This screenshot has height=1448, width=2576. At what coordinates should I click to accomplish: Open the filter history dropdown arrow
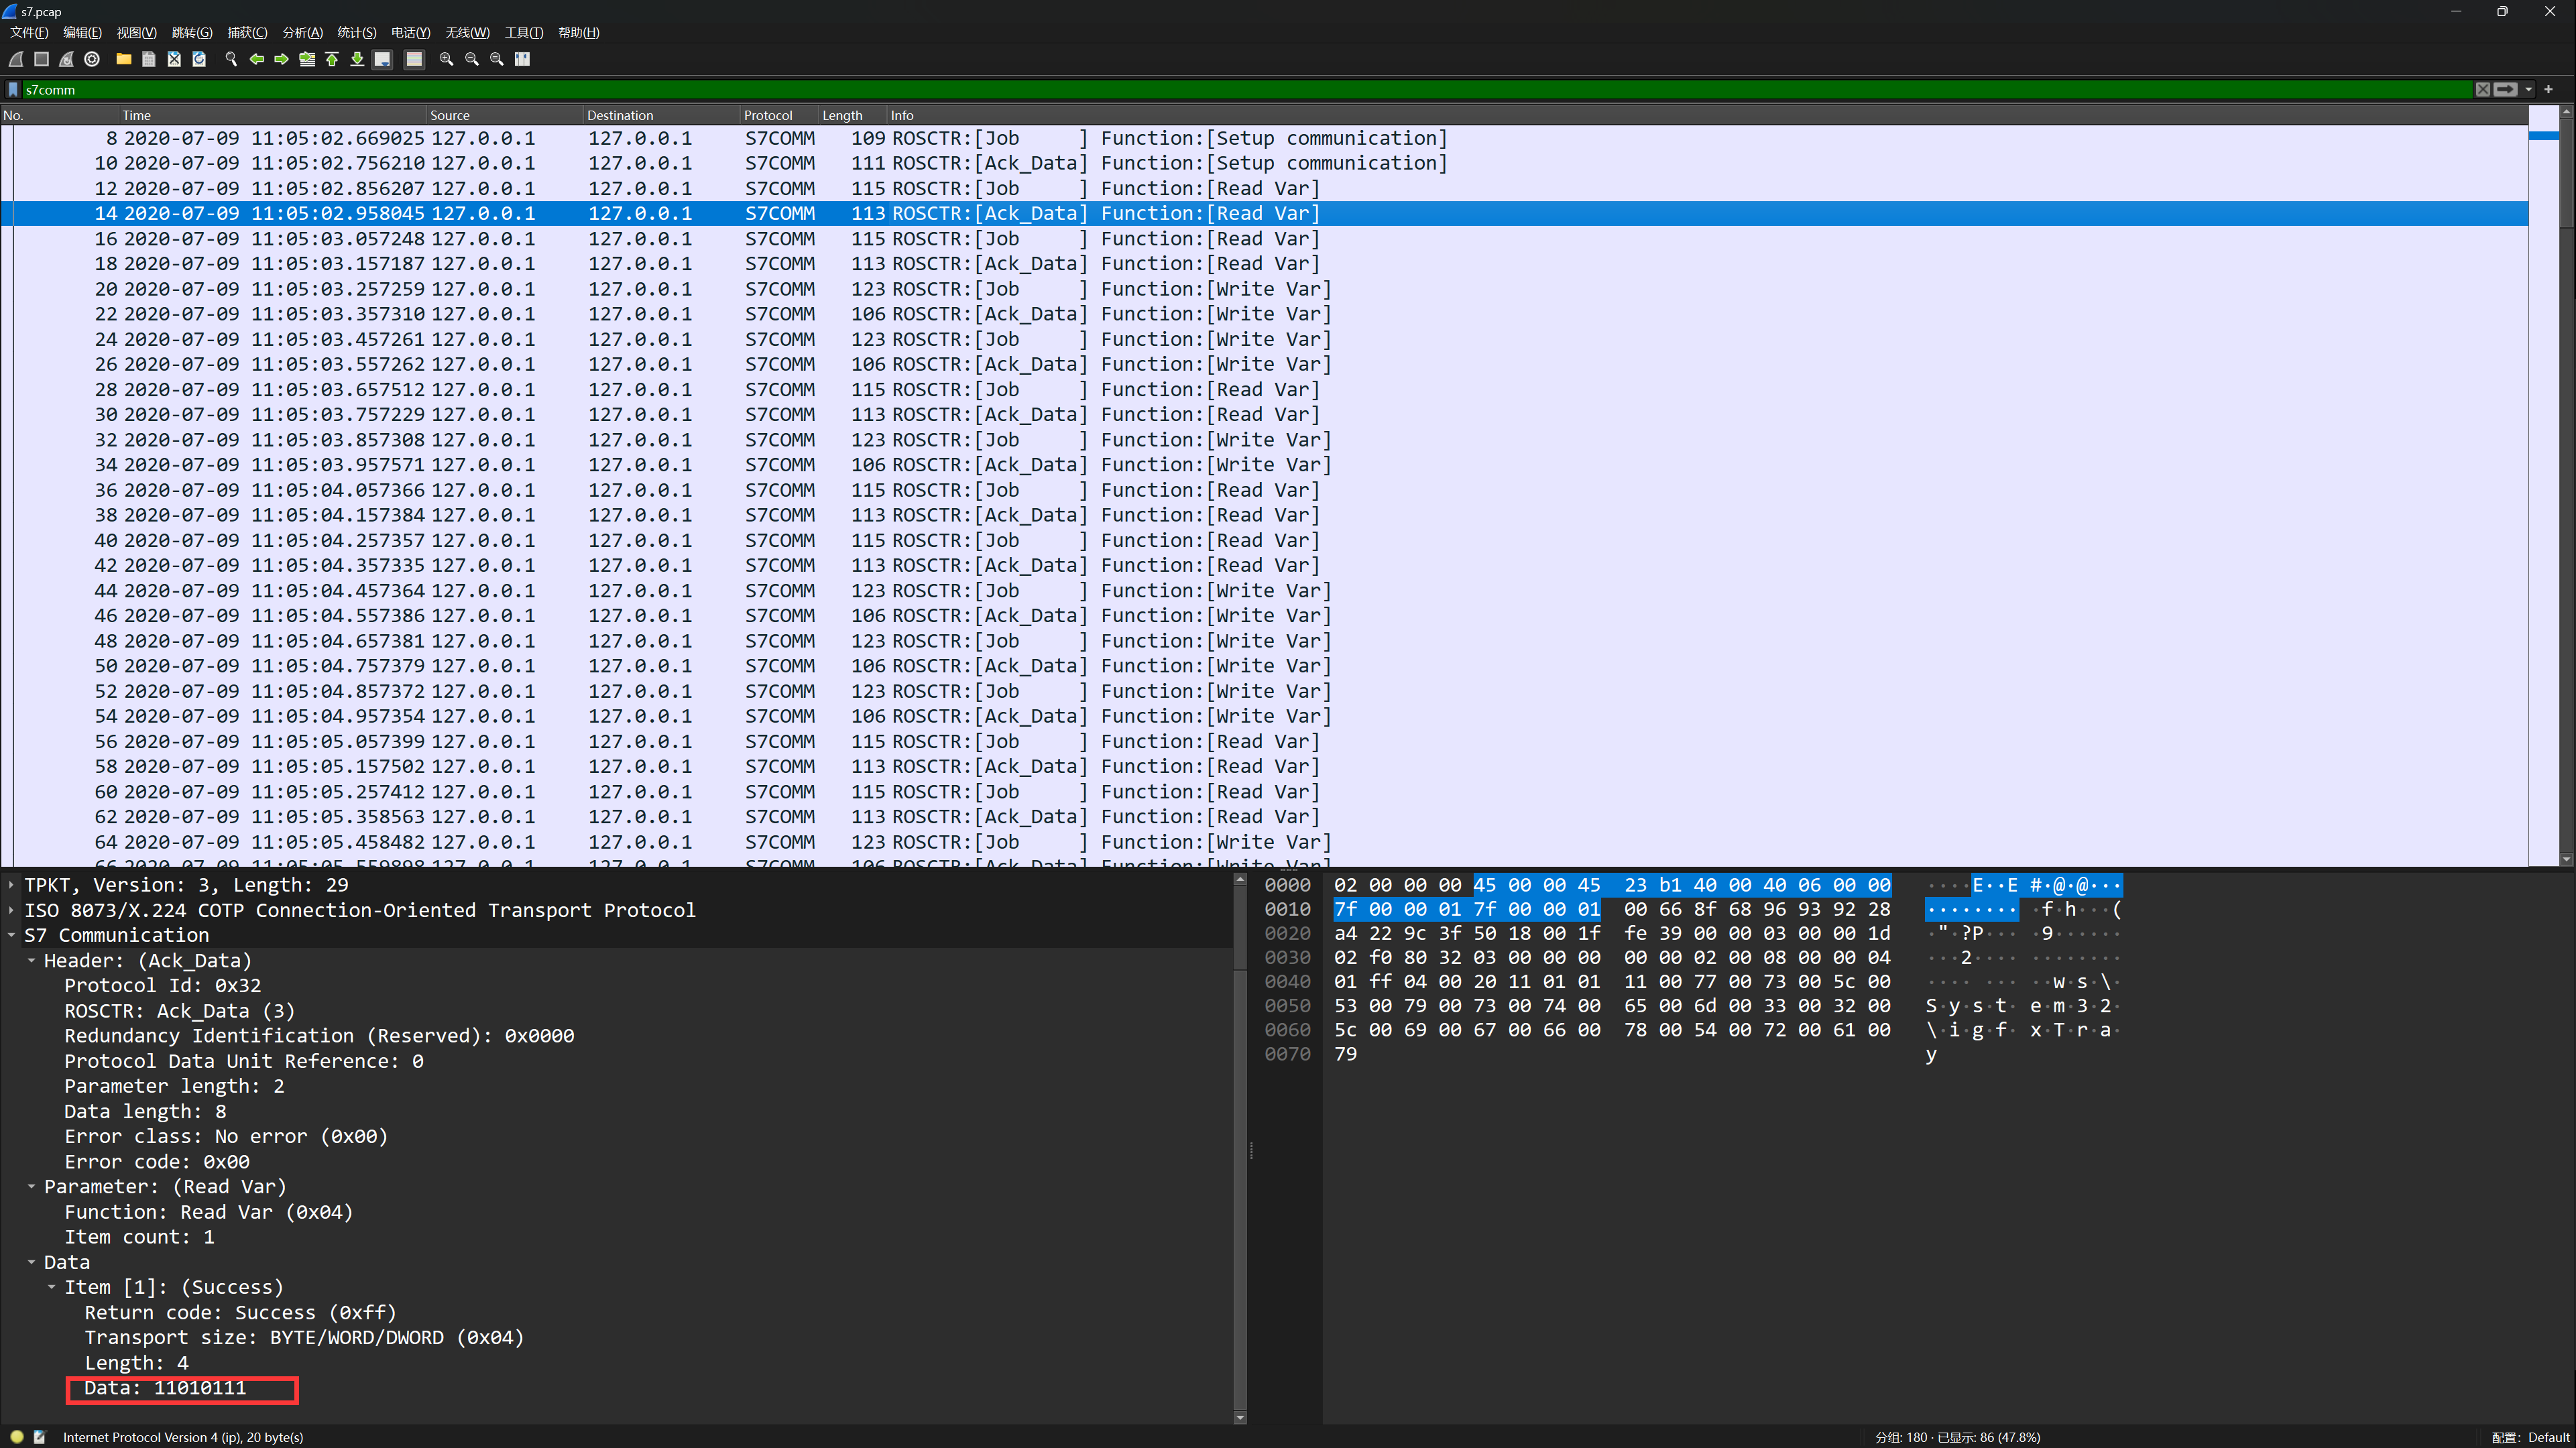(x=2529, y=89)
